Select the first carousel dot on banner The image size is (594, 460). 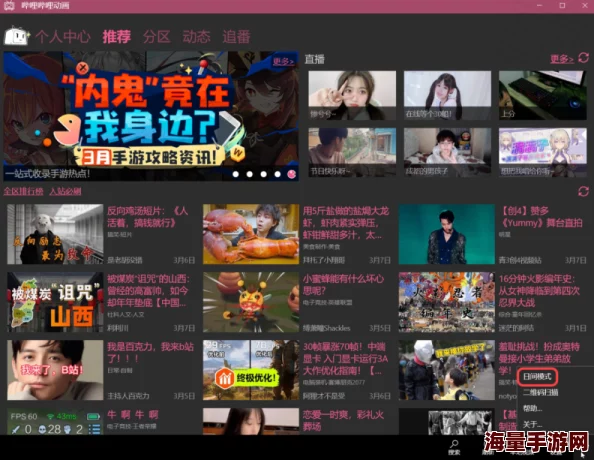coord(236,174)
